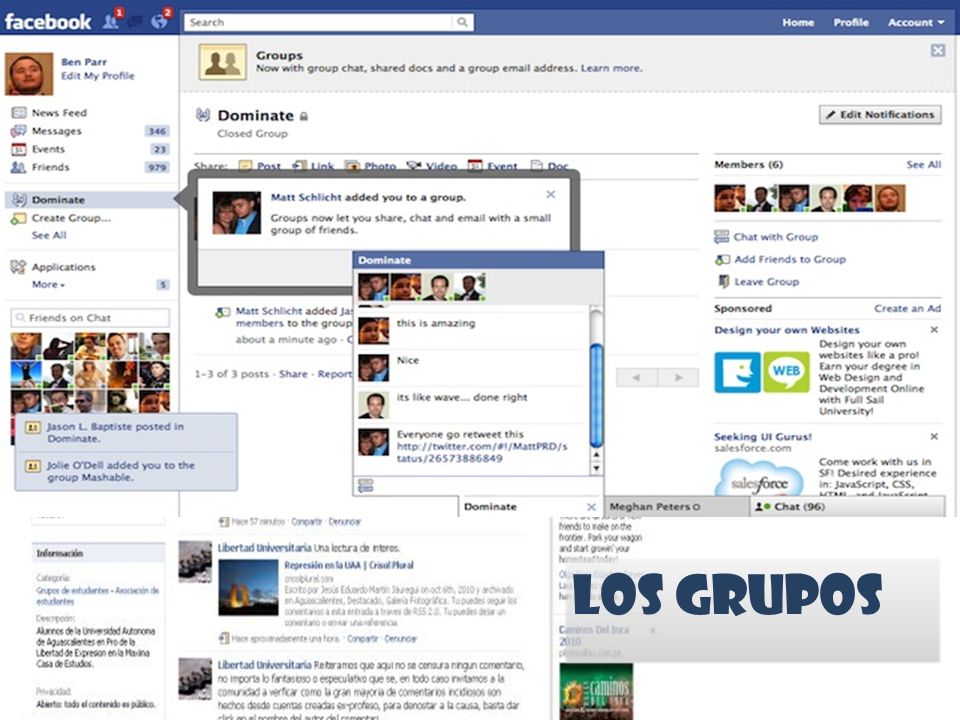960x720 pixels.
Task: Click the top bar Search field
Action: pos(320,22)
